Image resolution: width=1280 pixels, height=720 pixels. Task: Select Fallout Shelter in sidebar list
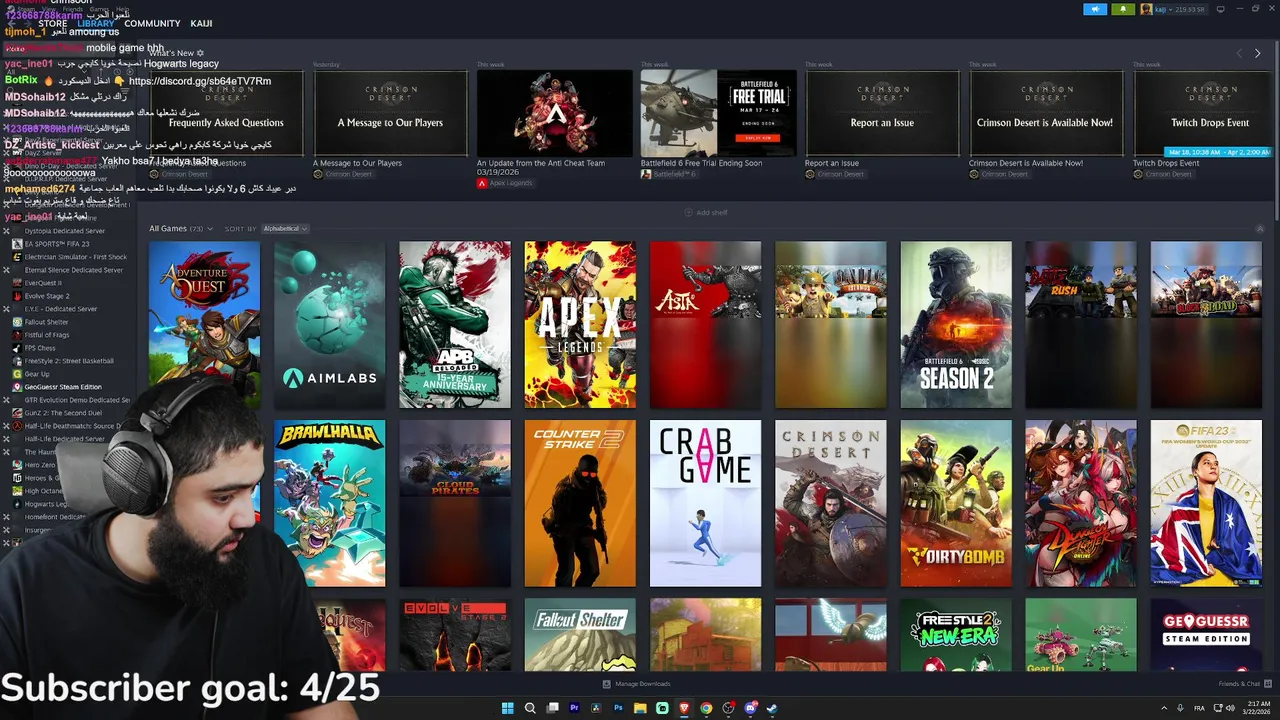tap(46, 322)
